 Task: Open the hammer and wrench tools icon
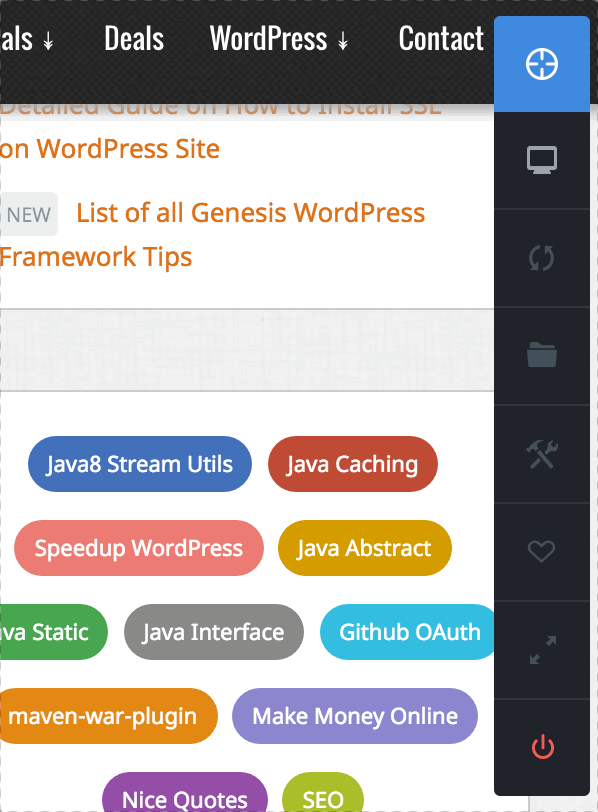pos(542,454)
